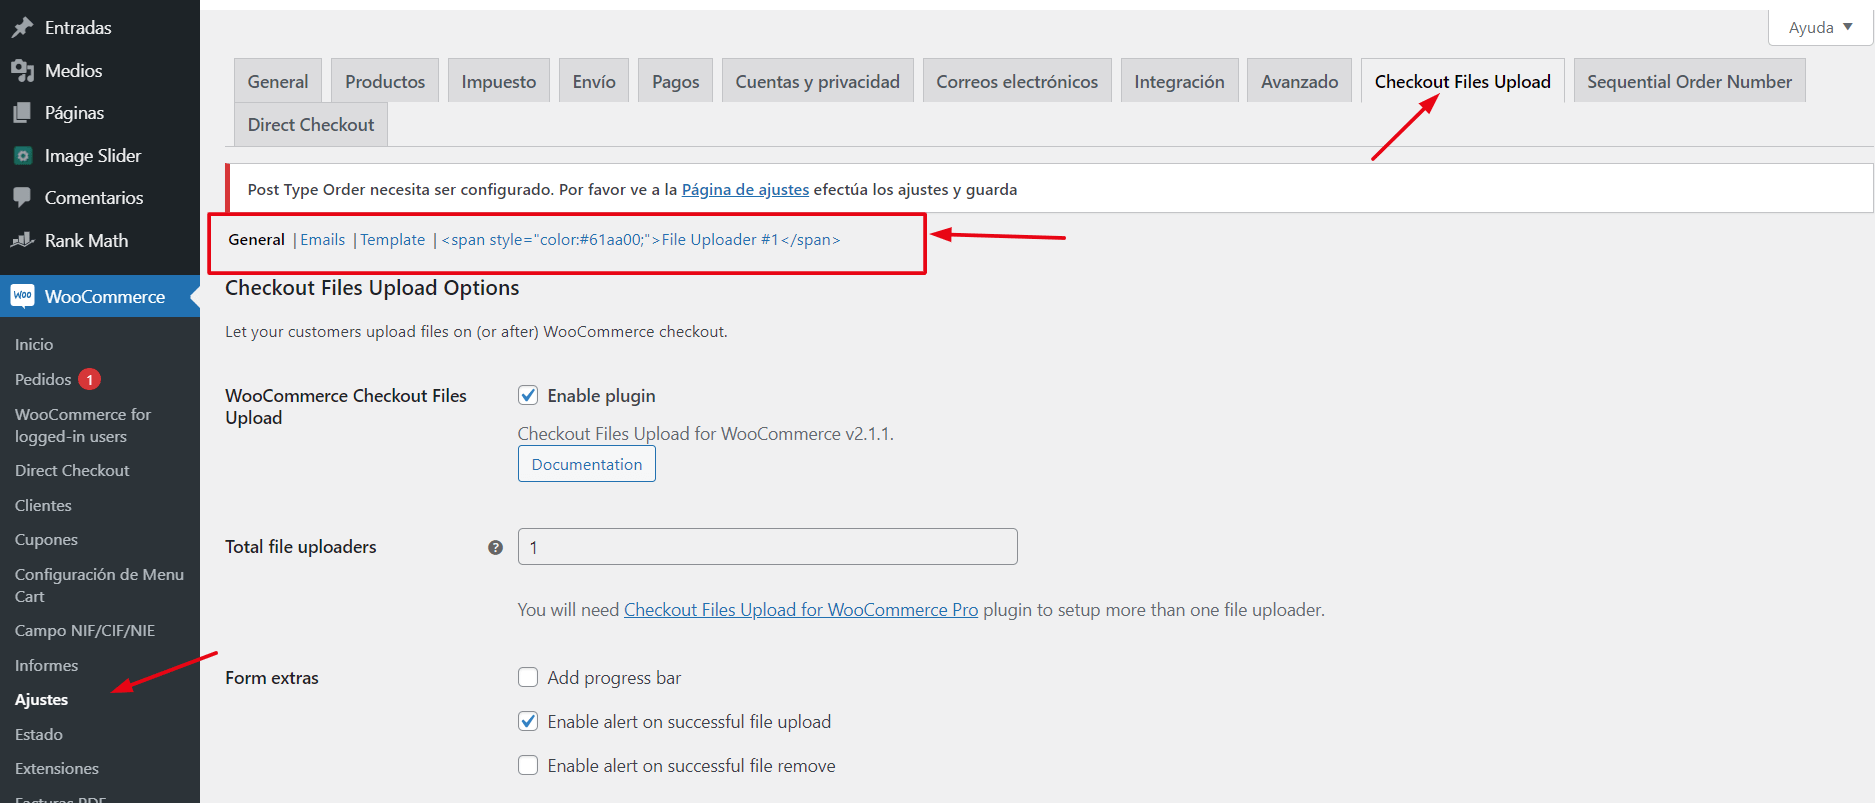Uncheck the Enable plugin checkbox
The height and width of the screenshot is (803, 1875).
tap(528, 395)
